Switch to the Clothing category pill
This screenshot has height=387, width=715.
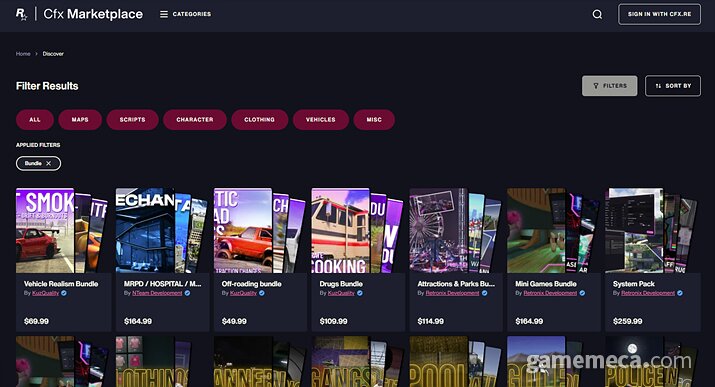pos(259,119)
